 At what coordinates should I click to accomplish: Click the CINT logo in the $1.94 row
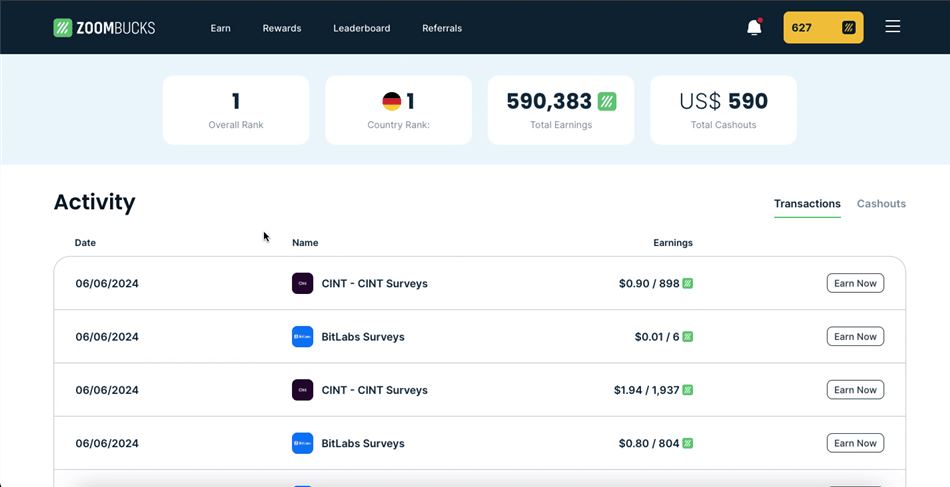[x=302, y=390]
